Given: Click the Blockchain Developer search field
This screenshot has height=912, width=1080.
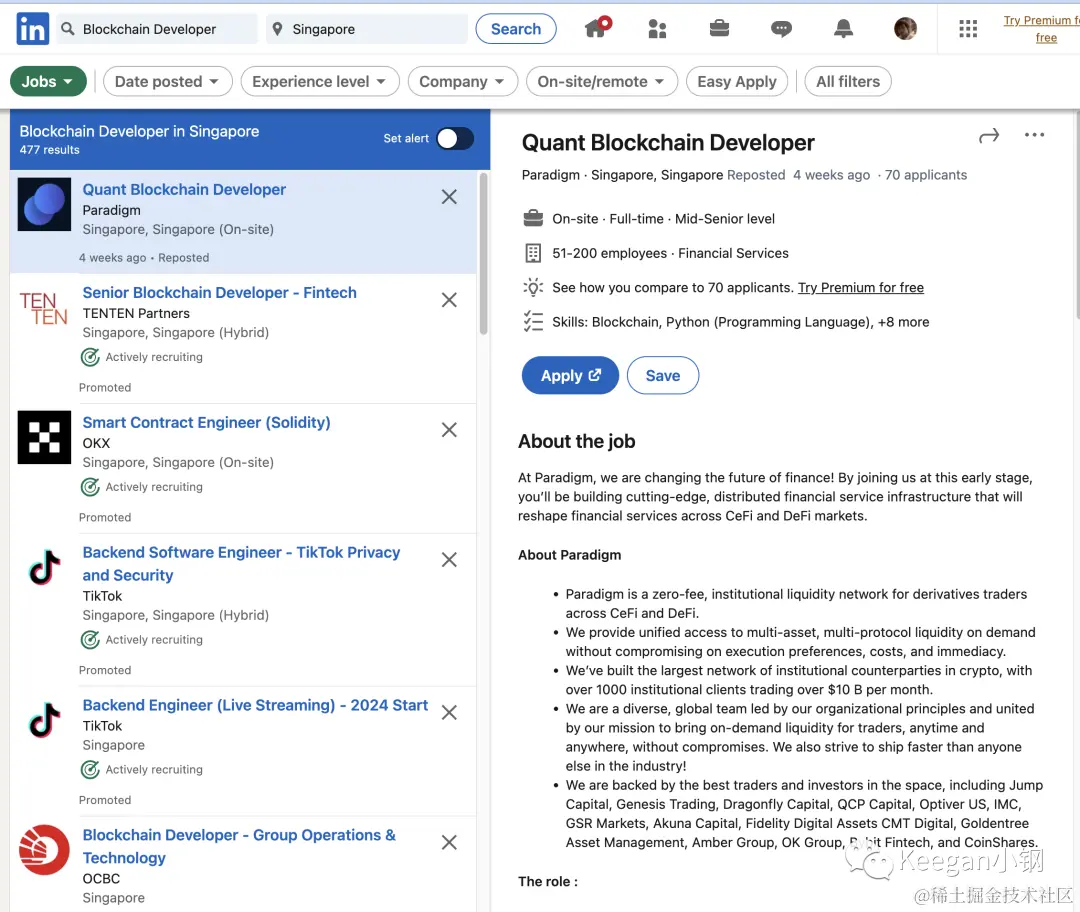Looking at the screenshot, I should point(158,29).
